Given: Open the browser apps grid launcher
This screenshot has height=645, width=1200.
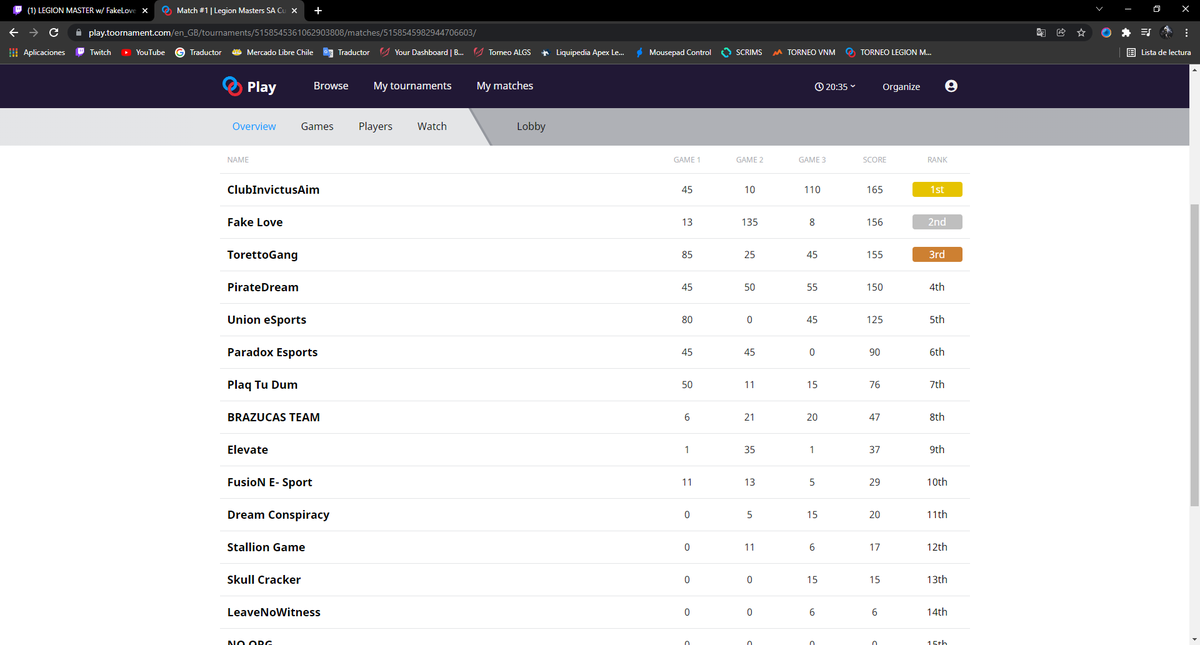Looking at the screenshot, I should coord(11,52).
